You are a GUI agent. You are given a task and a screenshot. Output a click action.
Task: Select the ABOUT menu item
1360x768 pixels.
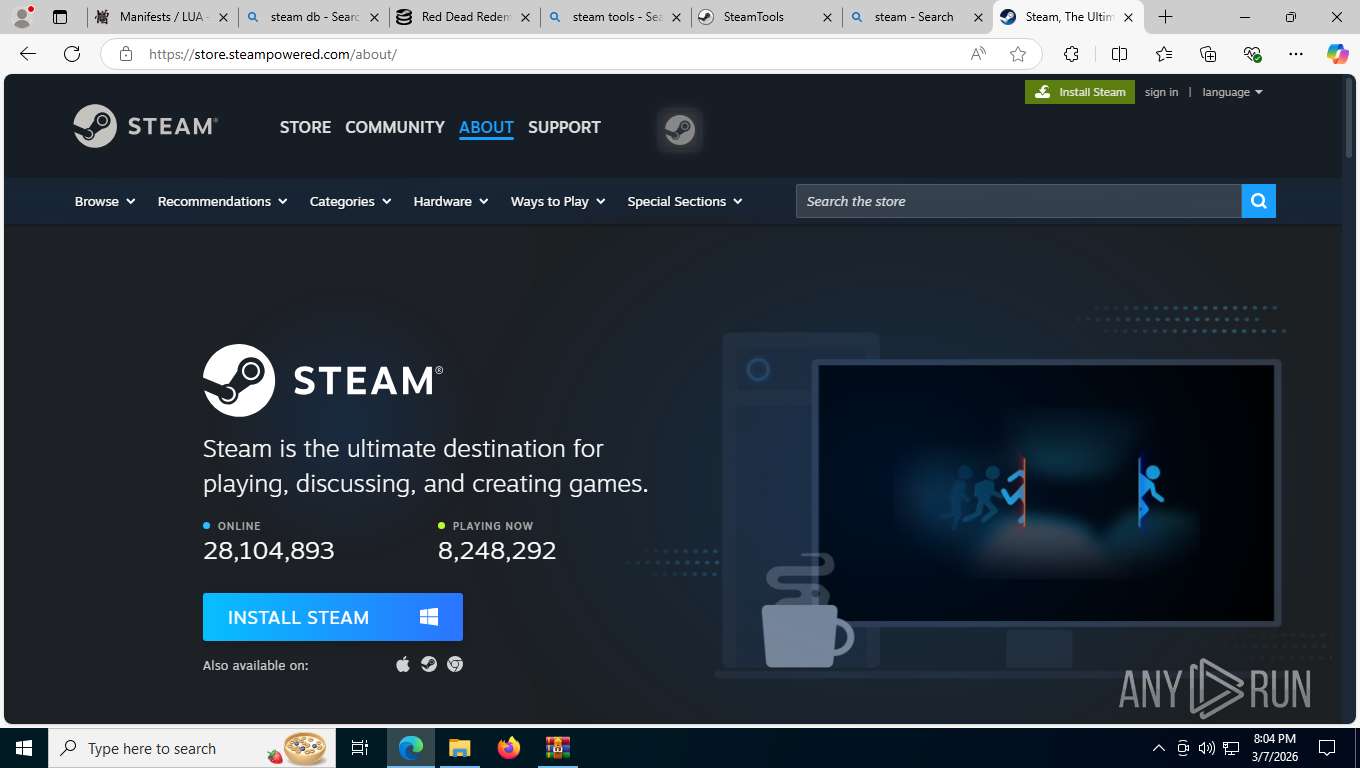[486, 127]
